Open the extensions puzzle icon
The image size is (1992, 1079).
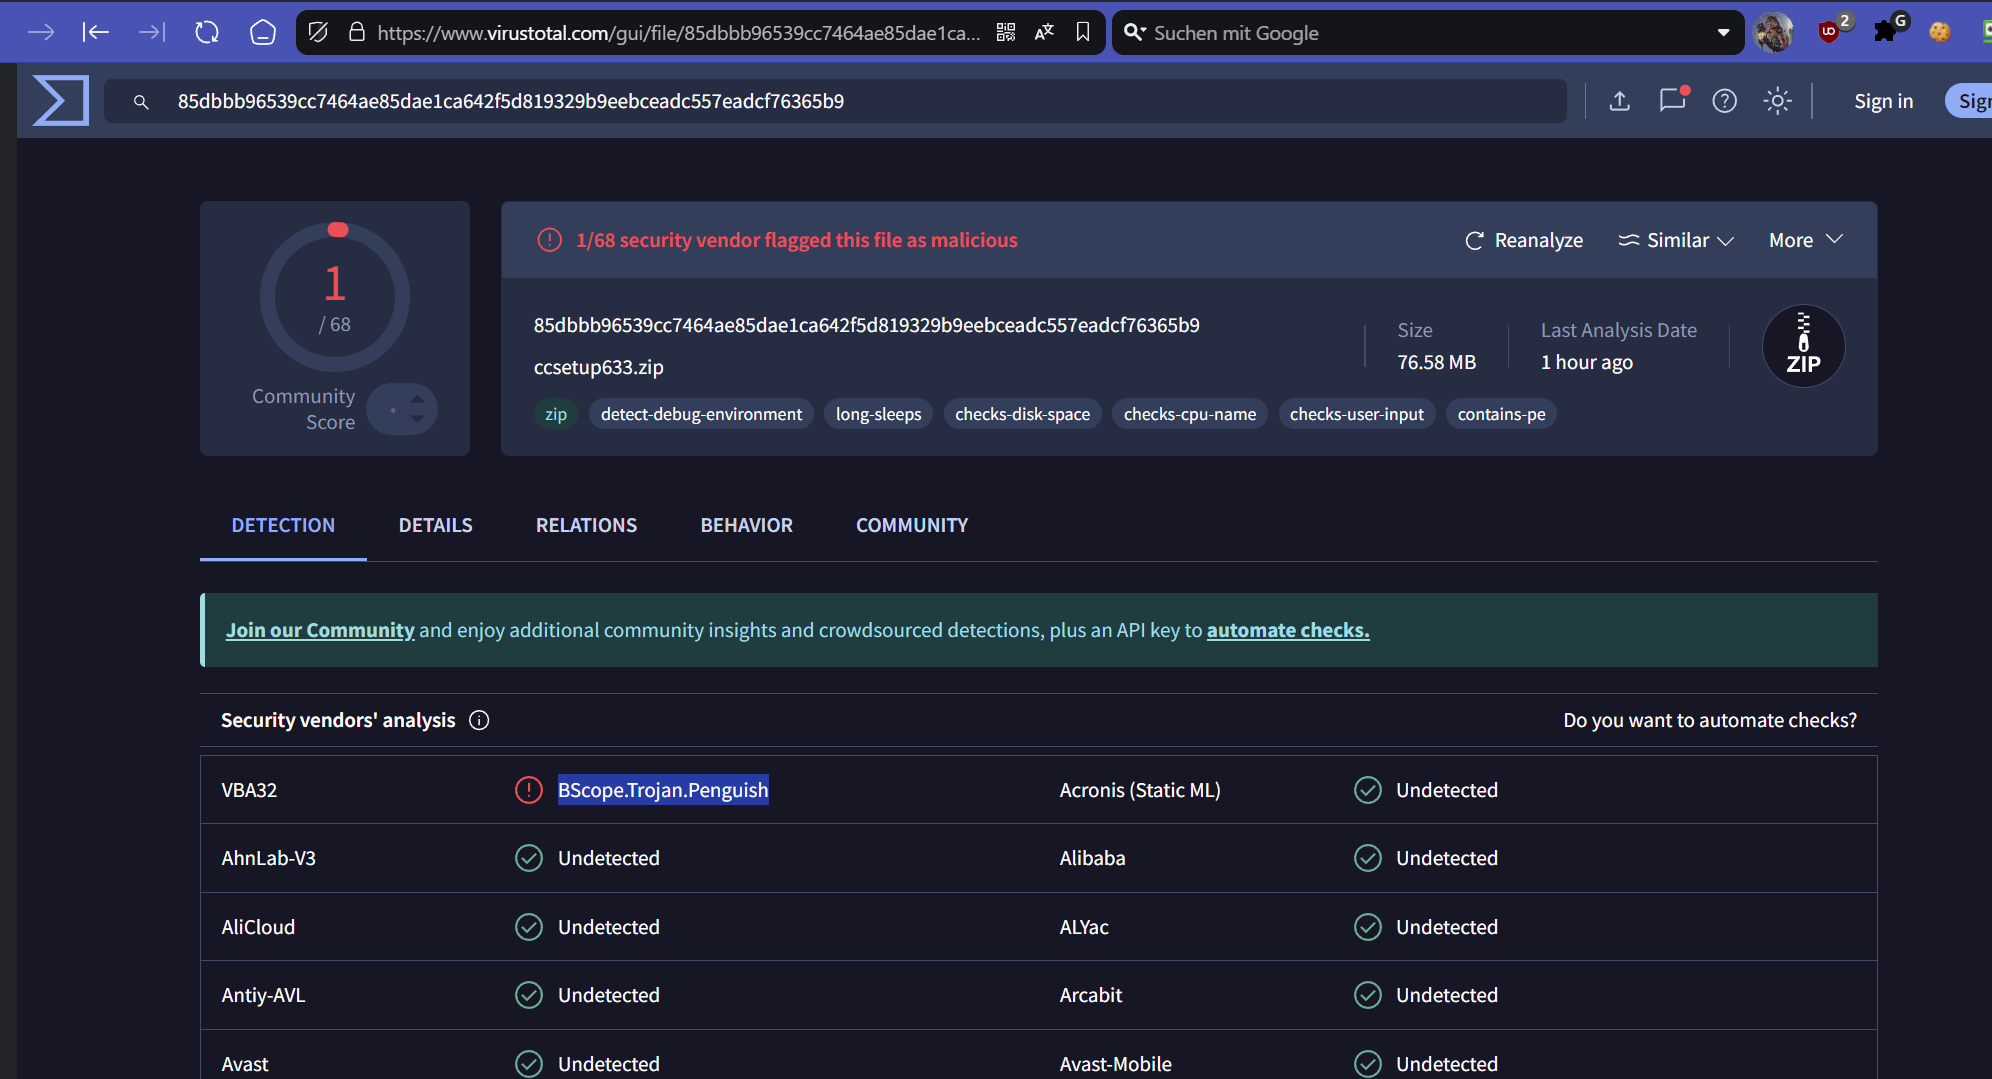(1886, 31)
